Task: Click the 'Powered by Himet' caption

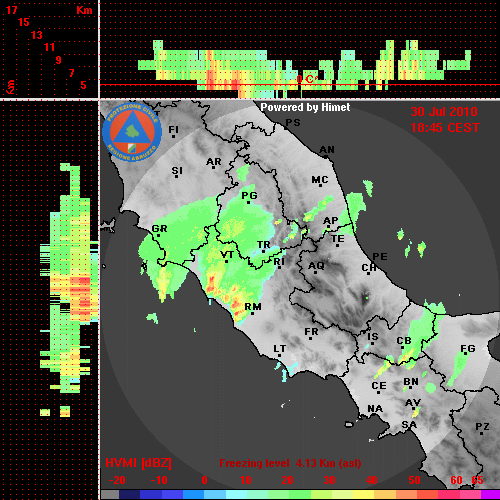Action: [305, 107]
